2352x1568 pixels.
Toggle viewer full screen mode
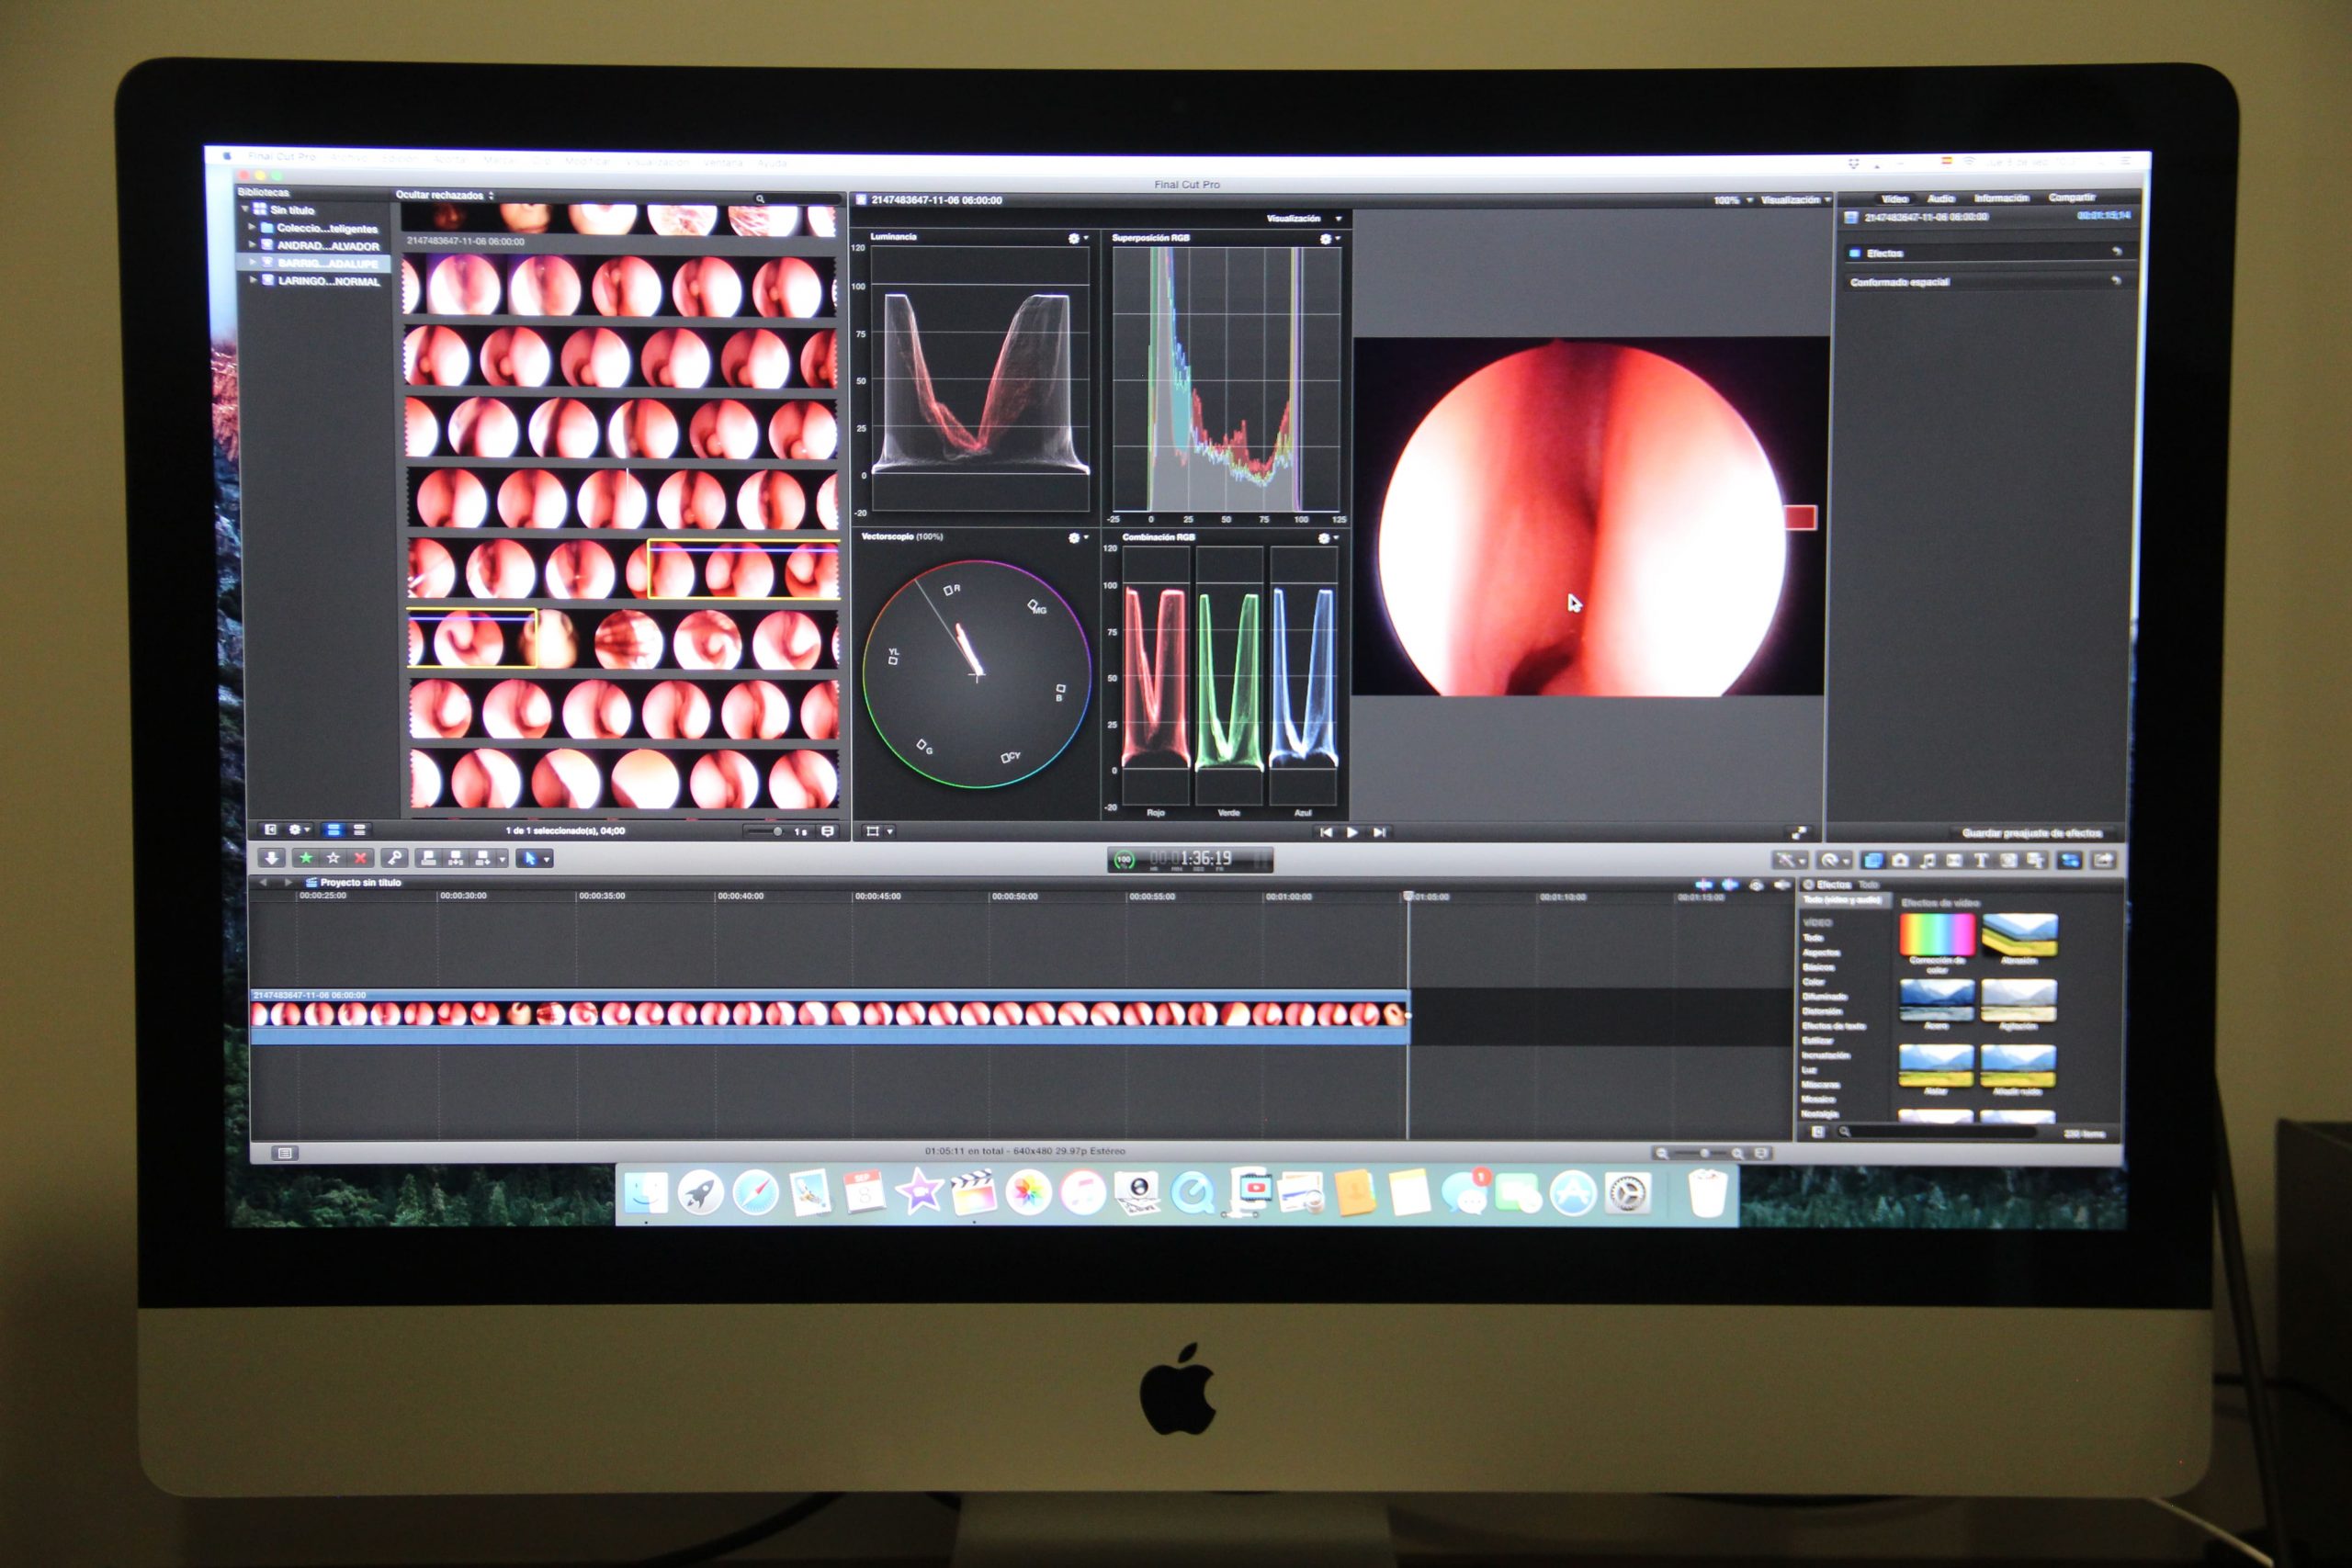pyautogui.click(x=1799, y=832)
